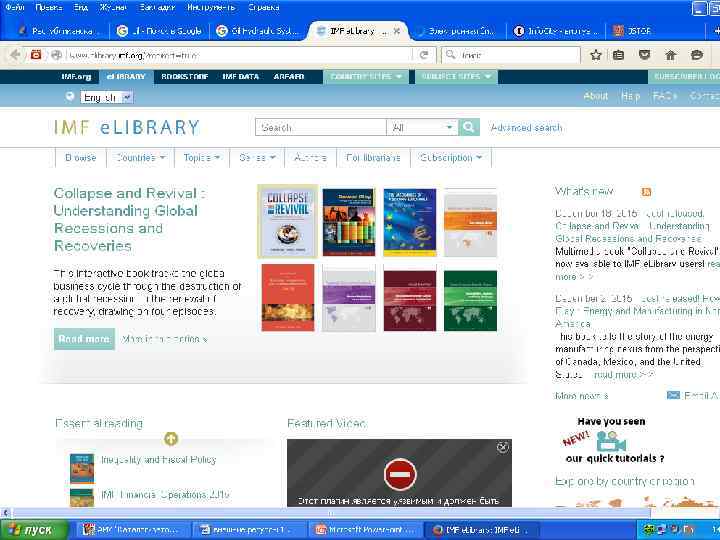The image size is (720, 540).
Task: Dismiss the plugin notice with its X icon
Action: point(503,447)
